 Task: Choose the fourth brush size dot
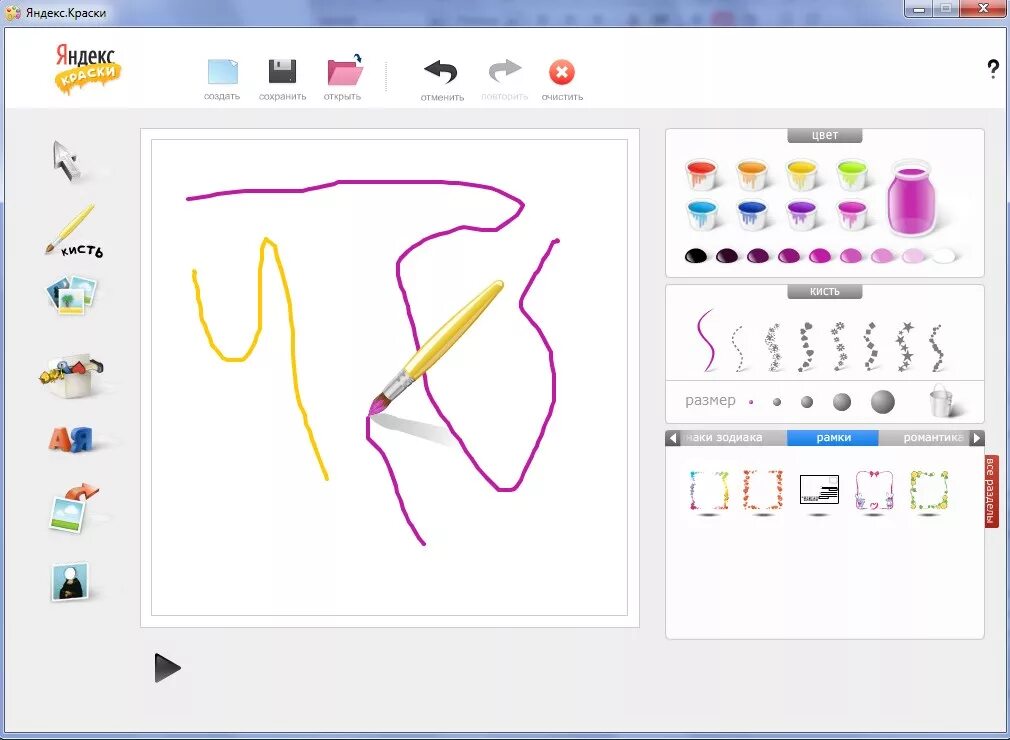tap(842, 402)
